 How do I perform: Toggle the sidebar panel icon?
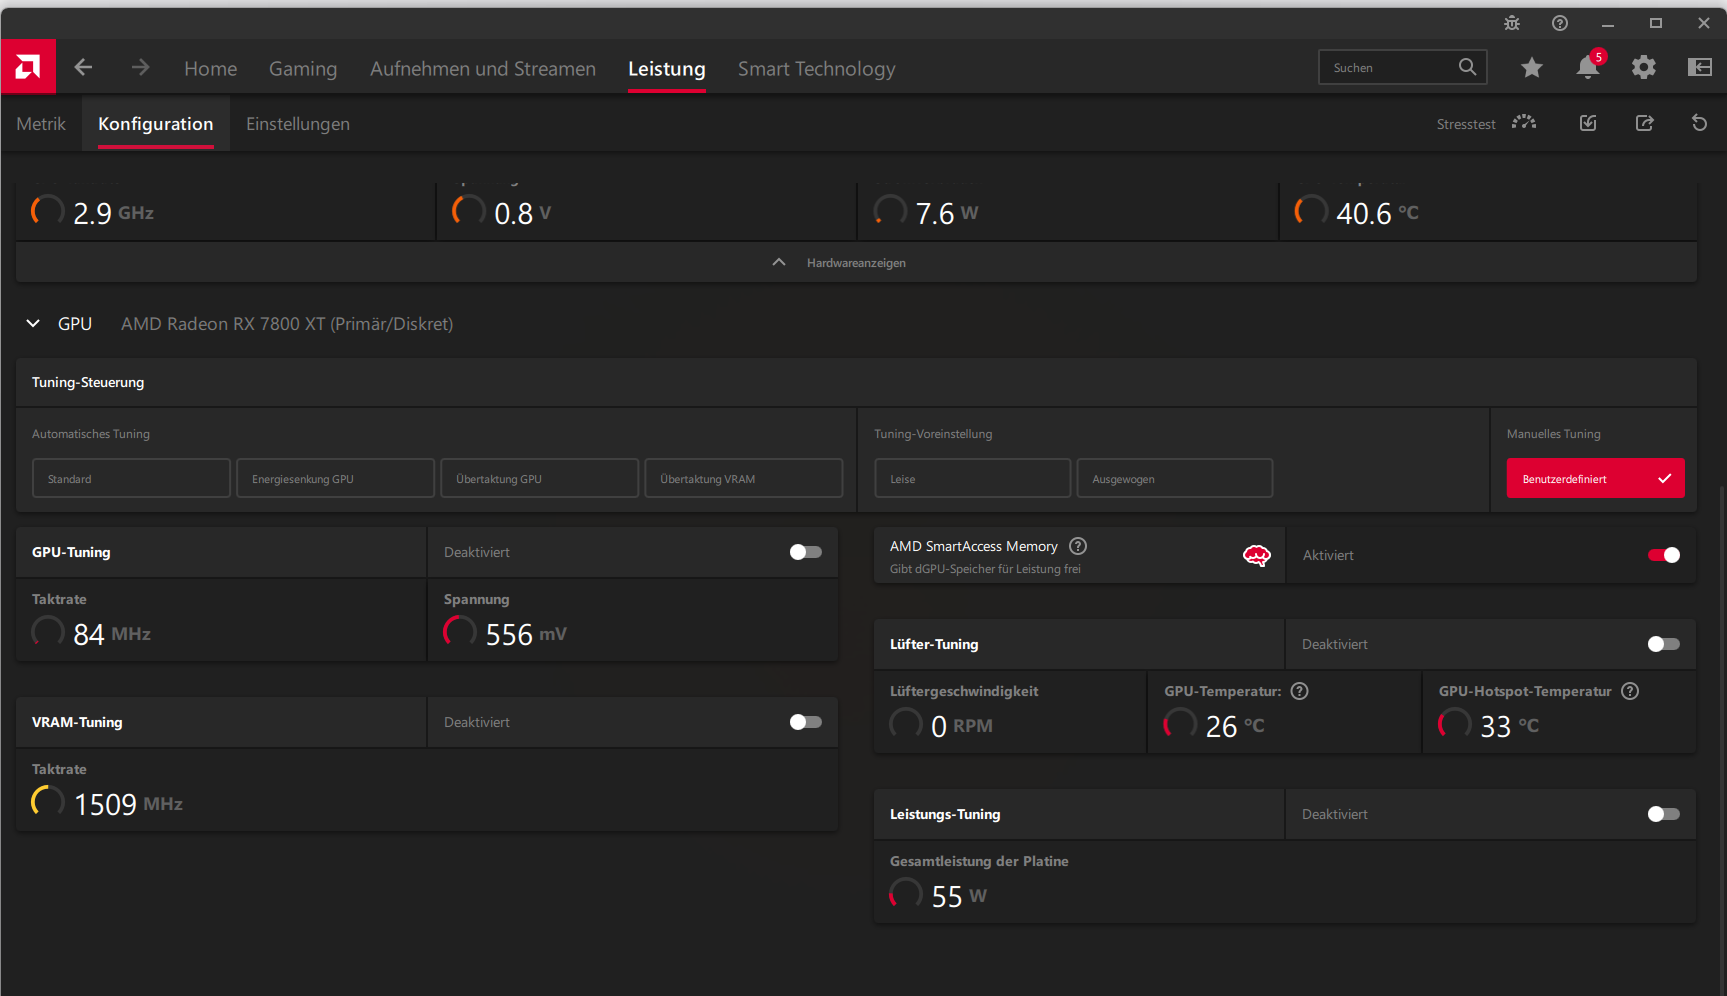(1700, 67)
